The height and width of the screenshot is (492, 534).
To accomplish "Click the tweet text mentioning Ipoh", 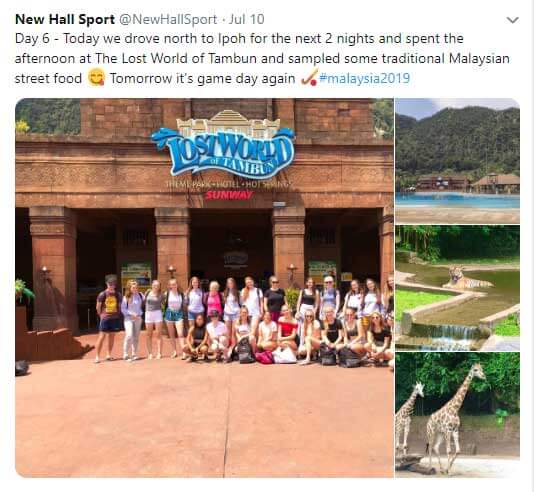I will (x=239, y=38).
